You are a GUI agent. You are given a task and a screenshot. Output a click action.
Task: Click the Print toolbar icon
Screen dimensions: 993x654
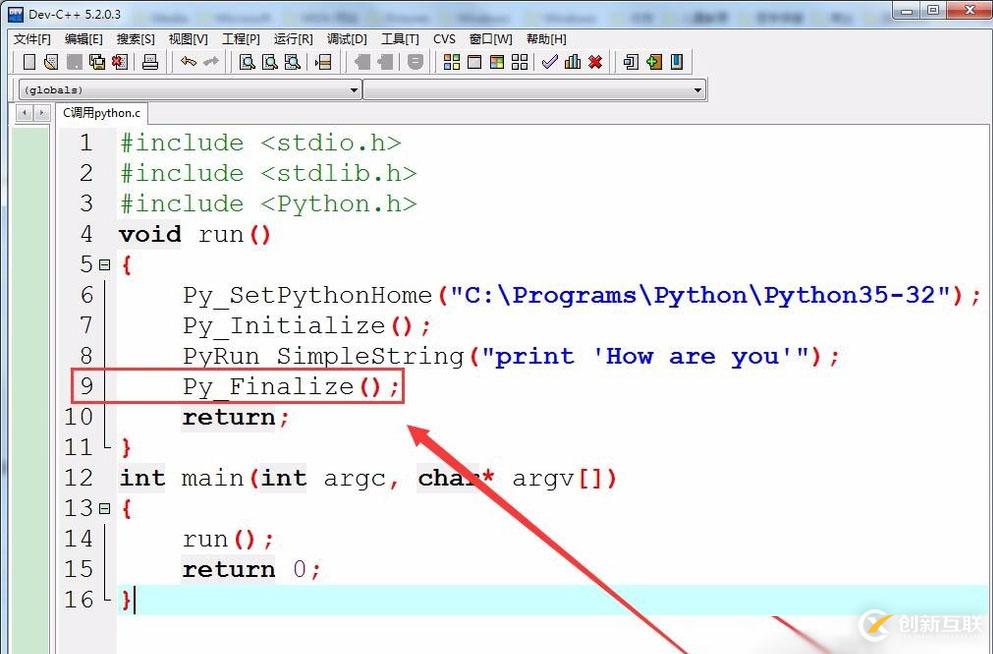coord(150,62)
